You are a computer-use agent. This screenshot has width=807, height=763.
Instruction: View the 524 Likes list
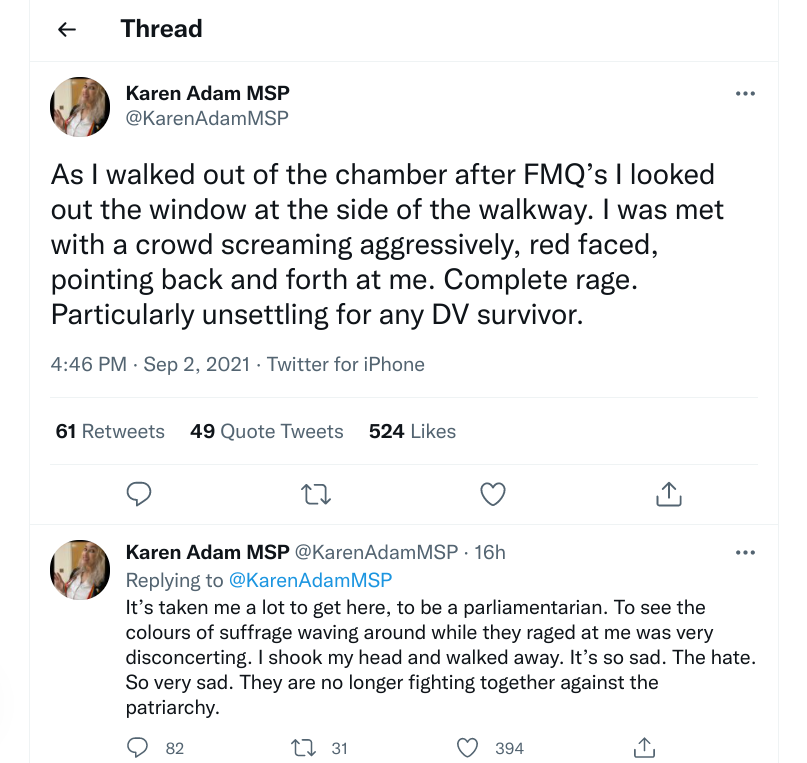point(412,431)
